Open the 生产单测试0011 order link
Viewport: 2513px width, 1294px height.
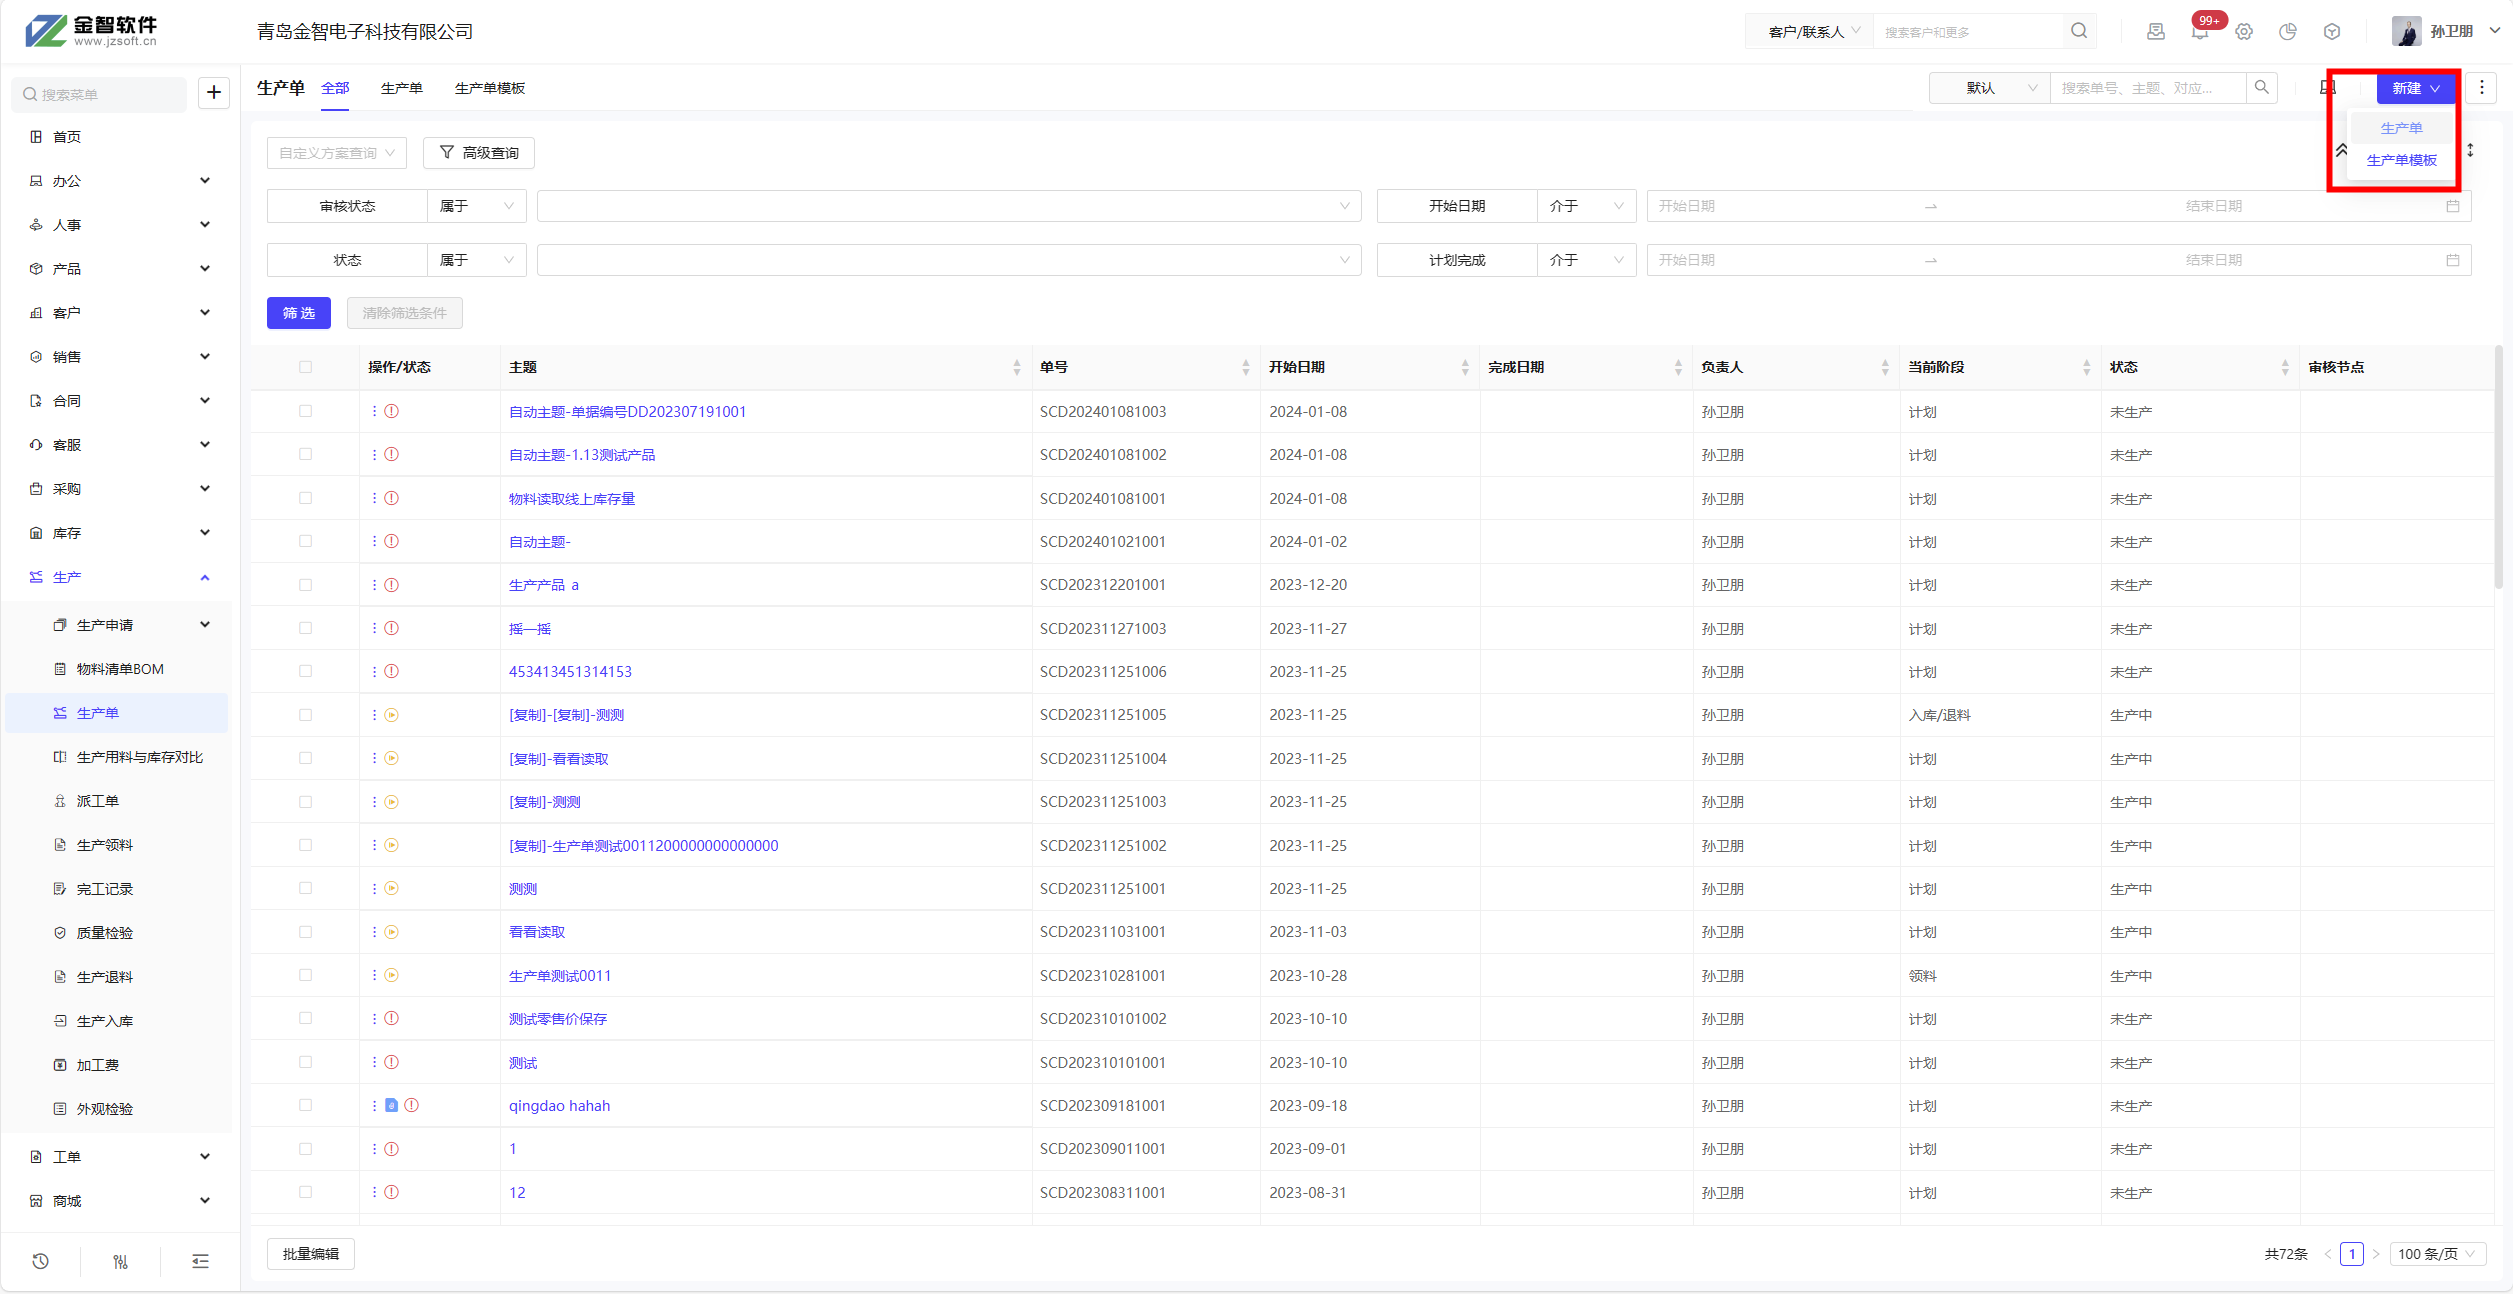point(560,976)
